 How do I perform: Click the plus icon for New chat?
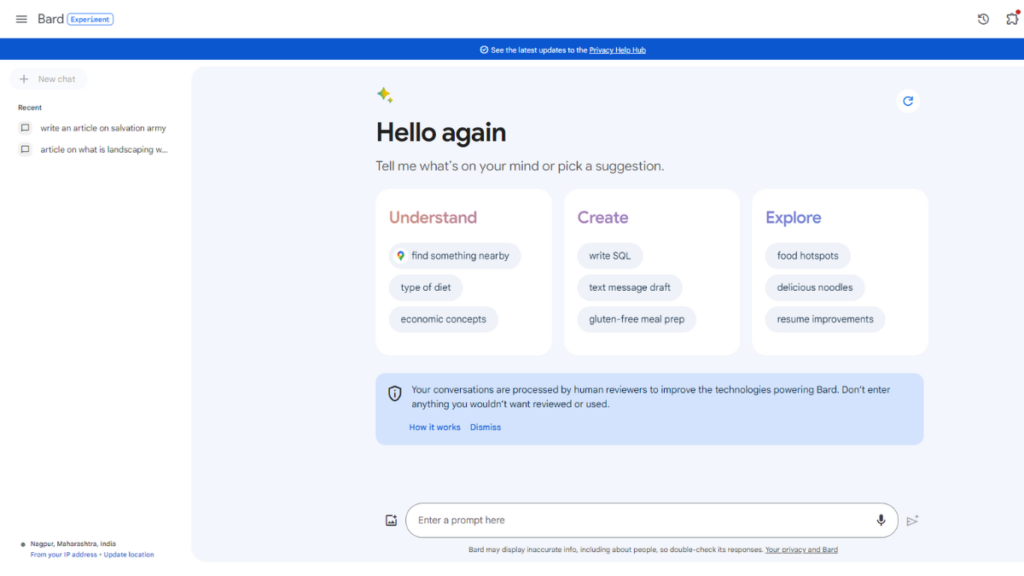point(24,79)
